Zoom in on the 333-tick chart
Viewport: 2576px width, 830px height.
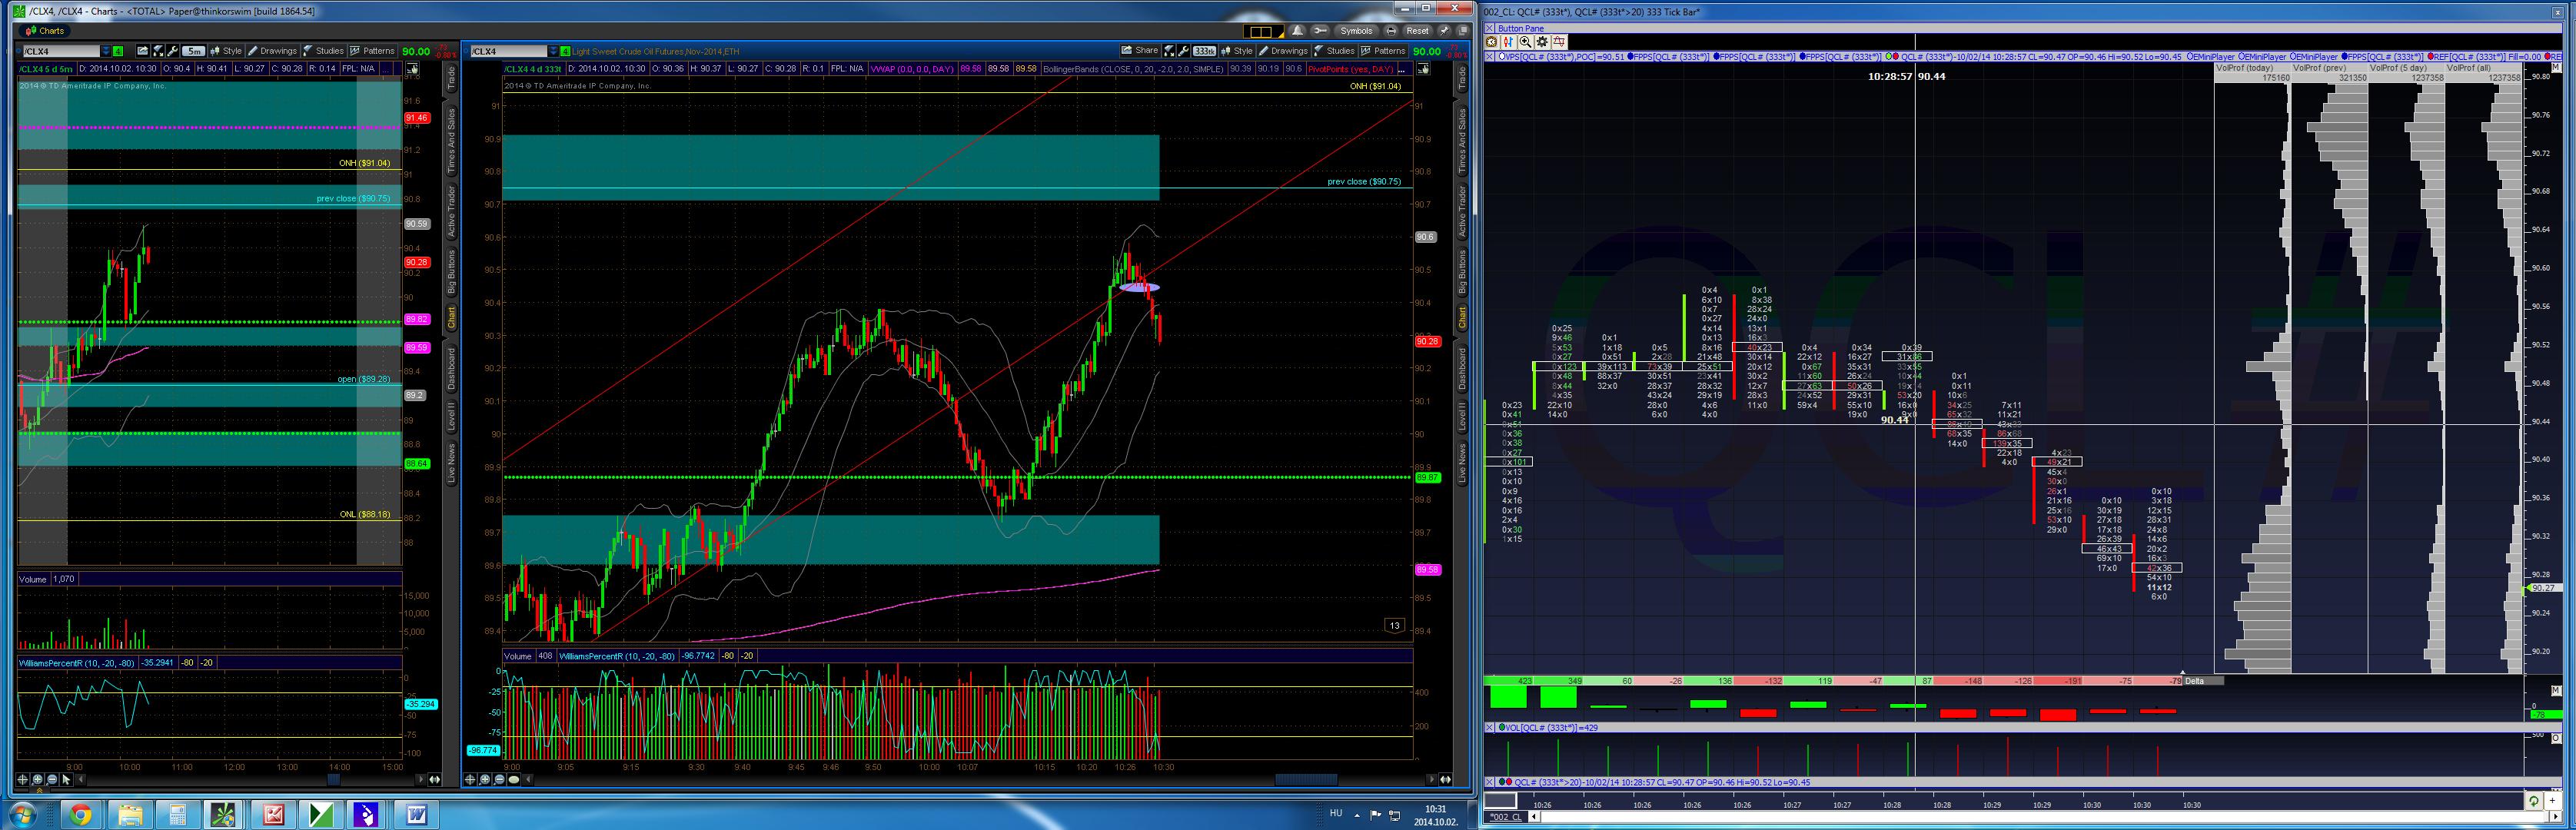[x=484, y=779]
